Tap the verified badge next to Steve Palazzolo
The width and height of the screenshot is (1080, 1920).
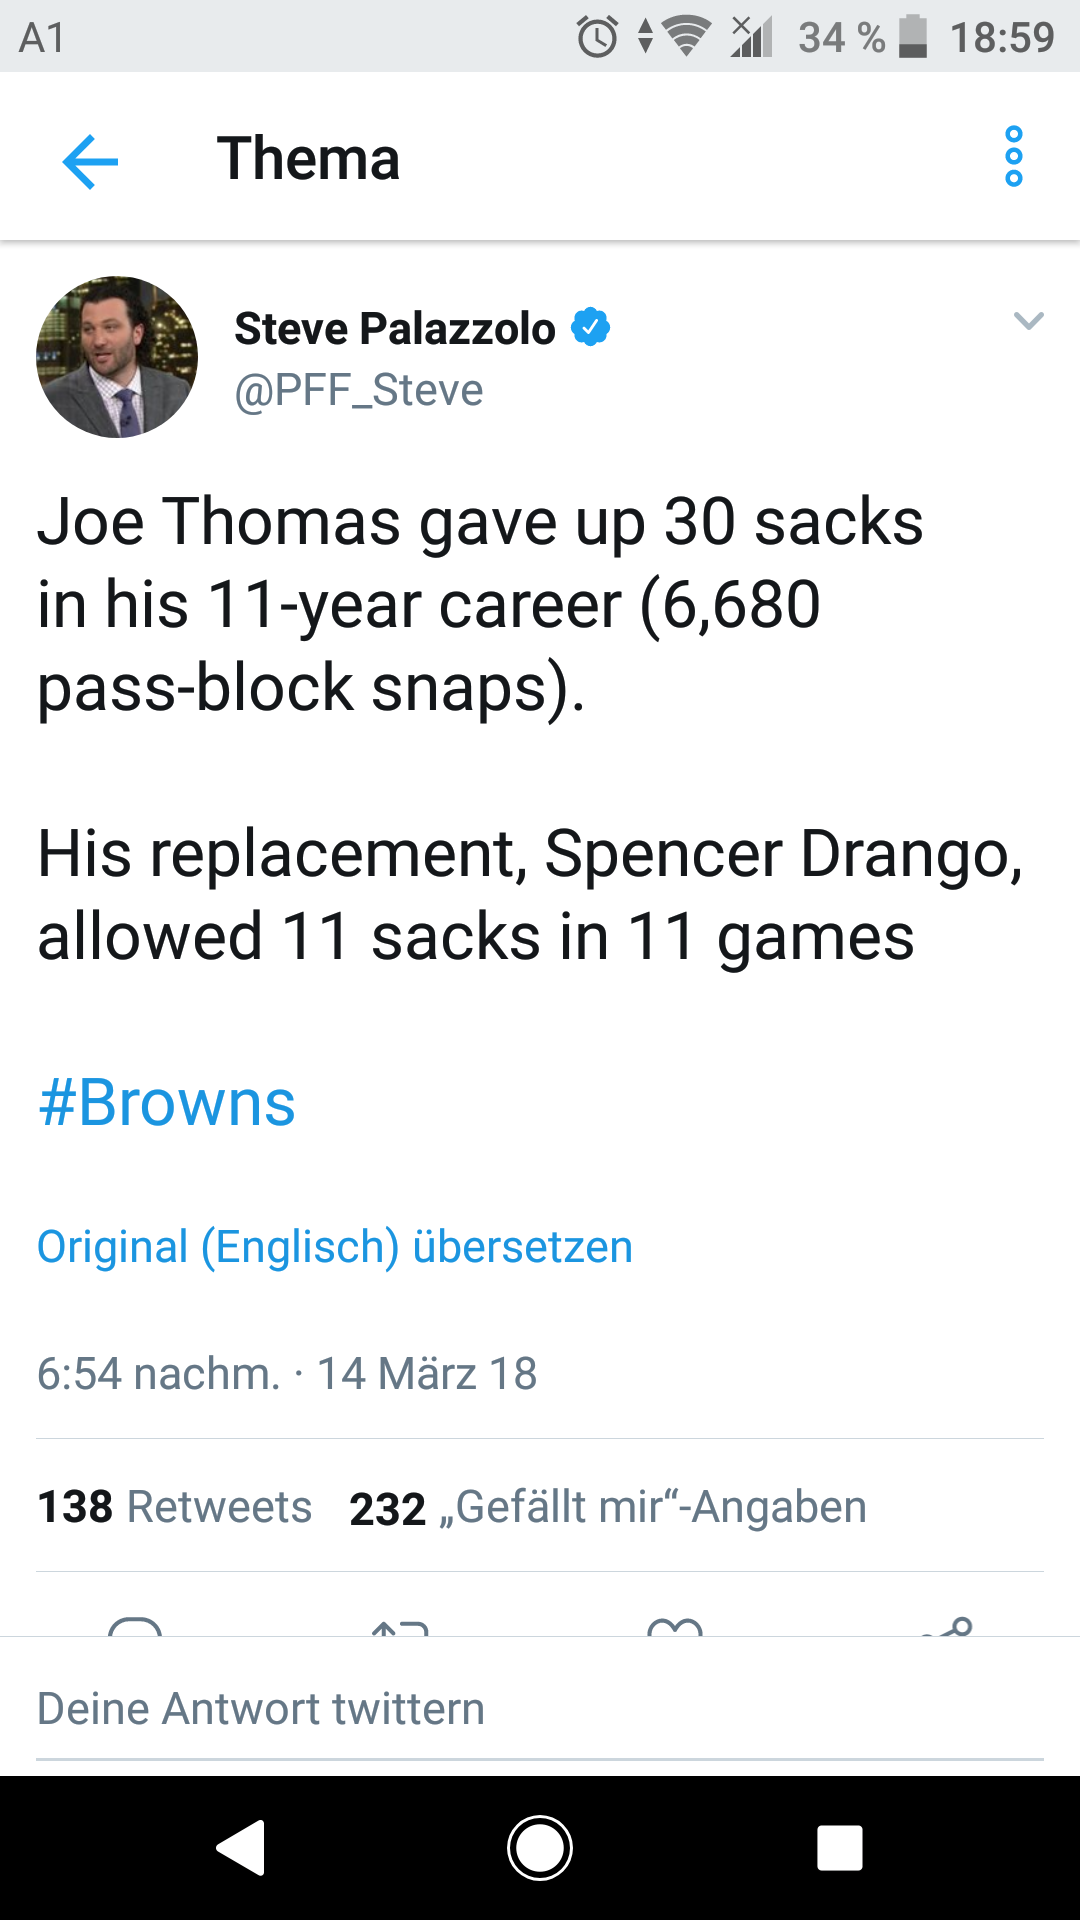(x=591, y=327)
